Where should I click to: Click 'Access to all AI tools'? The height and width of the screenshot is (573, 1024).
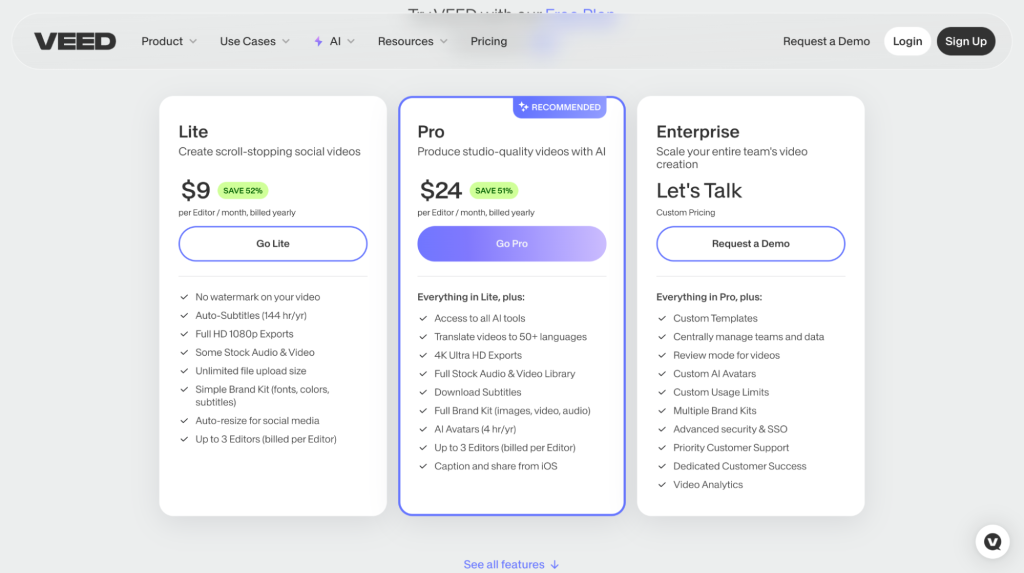tap(480, 318)
